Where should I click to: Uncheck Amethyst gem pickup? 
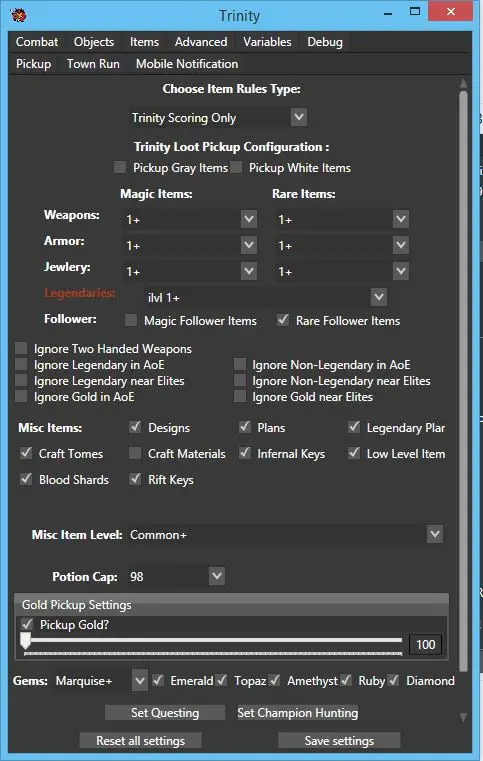tap(274, 680)
